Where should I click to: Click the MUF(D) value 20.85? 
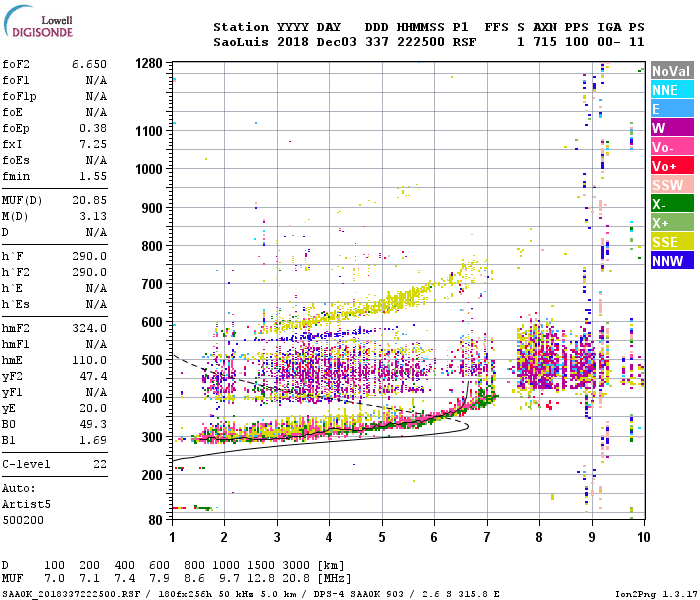89,200
